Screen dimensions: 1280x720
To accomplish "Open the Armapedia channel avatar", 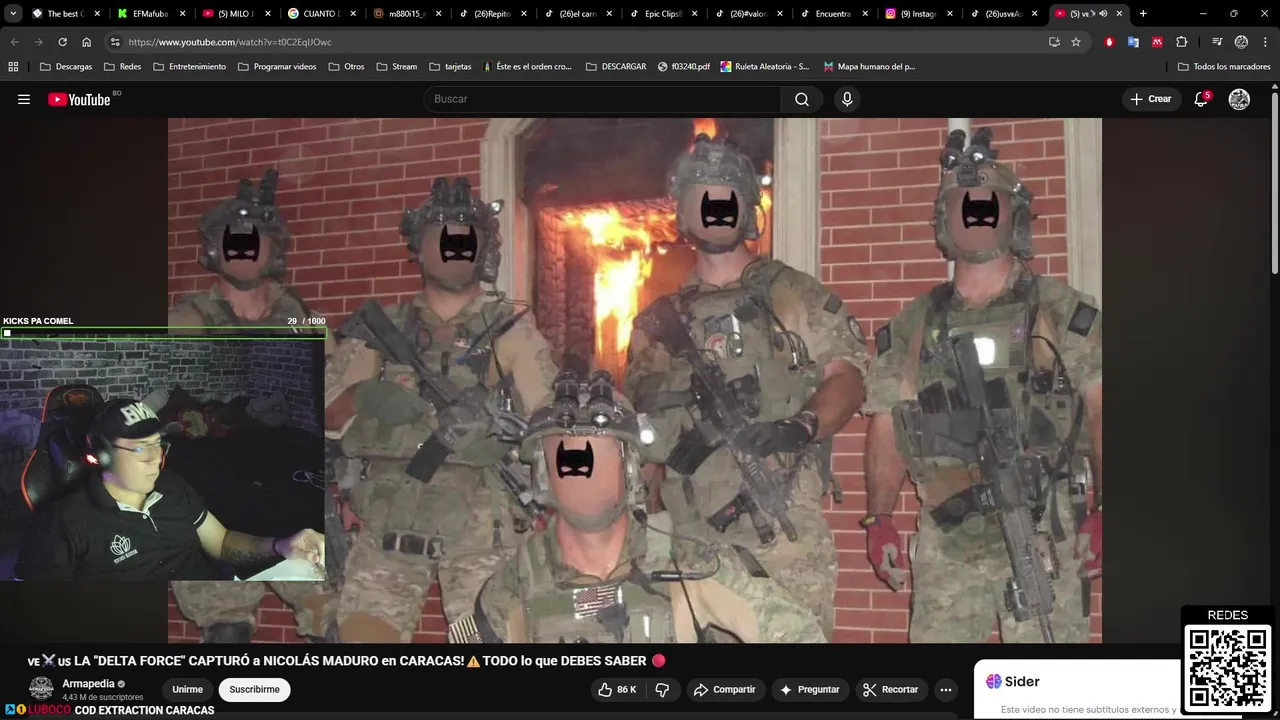I will pyautogui.click(x=41, y=688).
